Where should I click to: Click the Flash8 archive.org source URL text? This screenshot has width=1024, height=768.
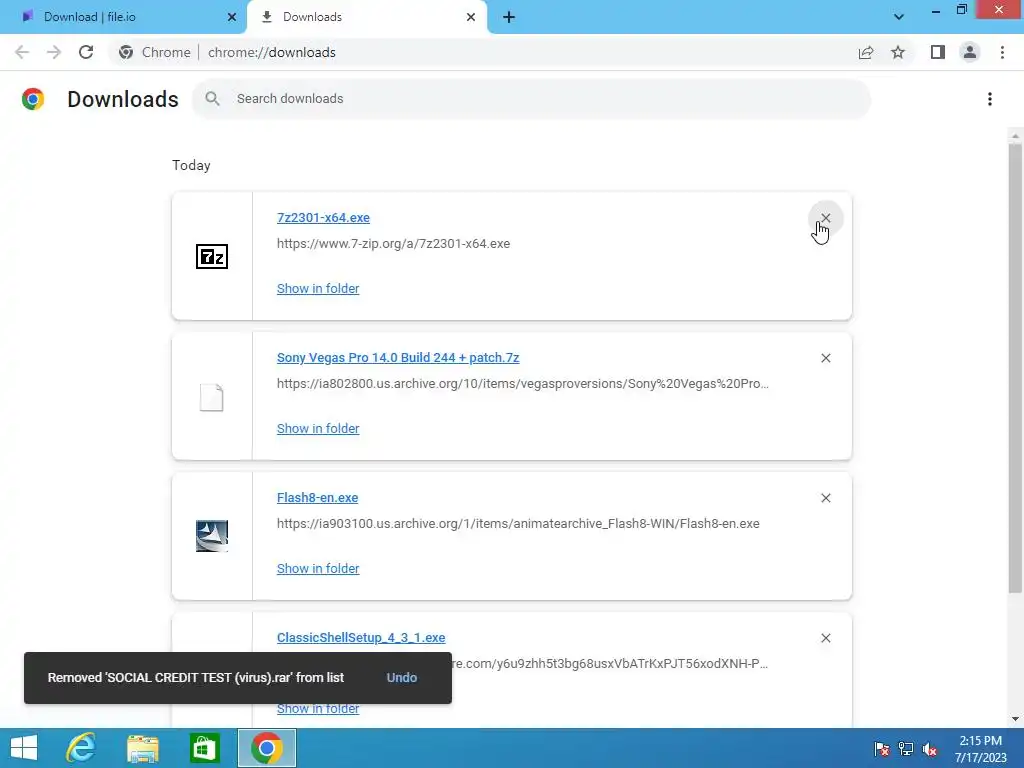pos(518,524)
